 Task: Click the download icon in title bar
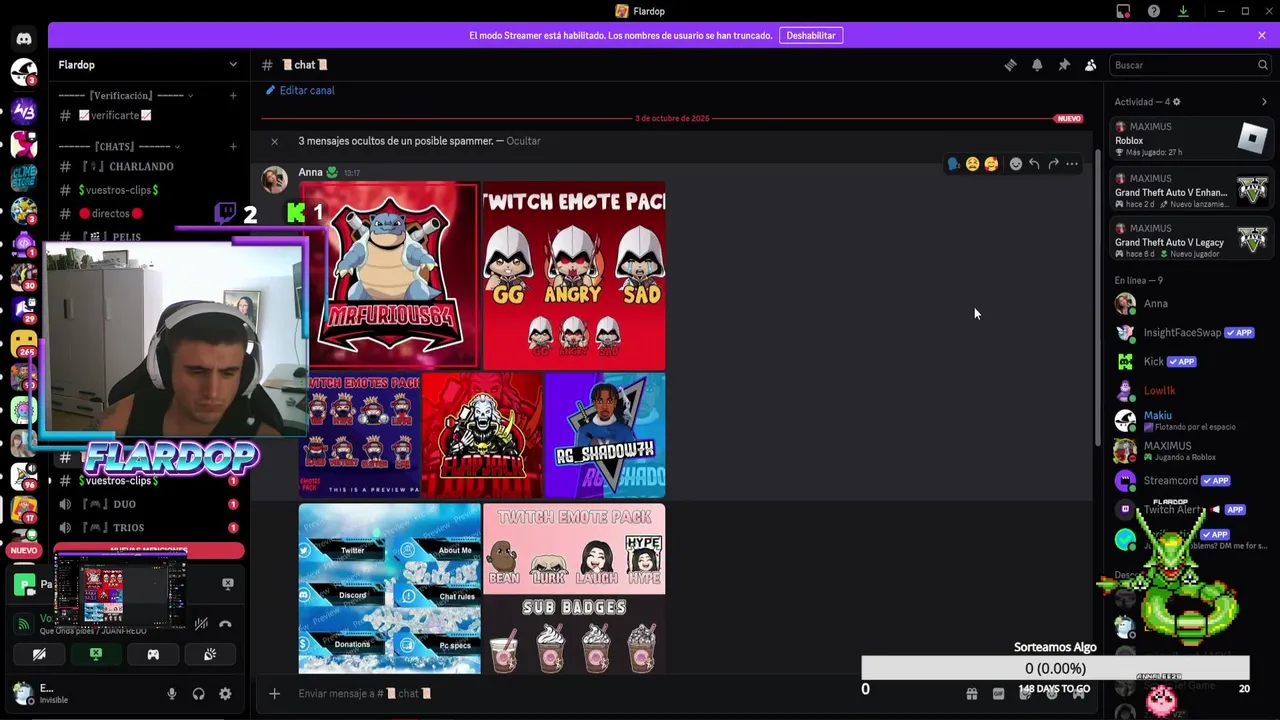point(1183,11)
